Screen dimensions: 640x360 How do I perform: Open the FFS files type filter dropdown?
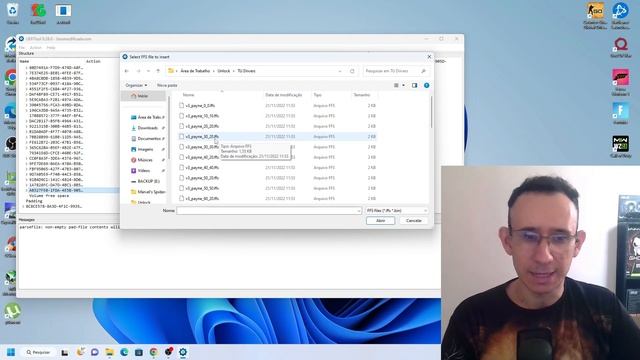pyautogui.click(x=396, y=211)
